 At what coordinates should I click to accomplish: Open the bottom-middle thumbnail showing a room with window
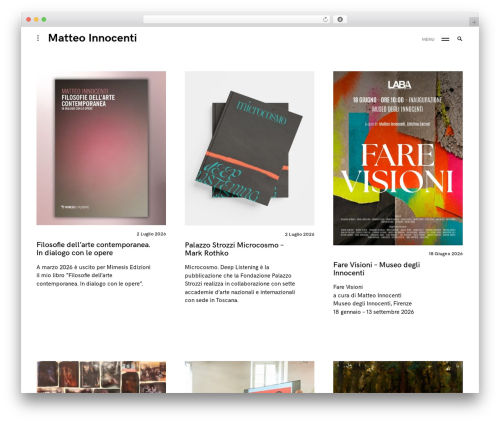tap(249, 377)
